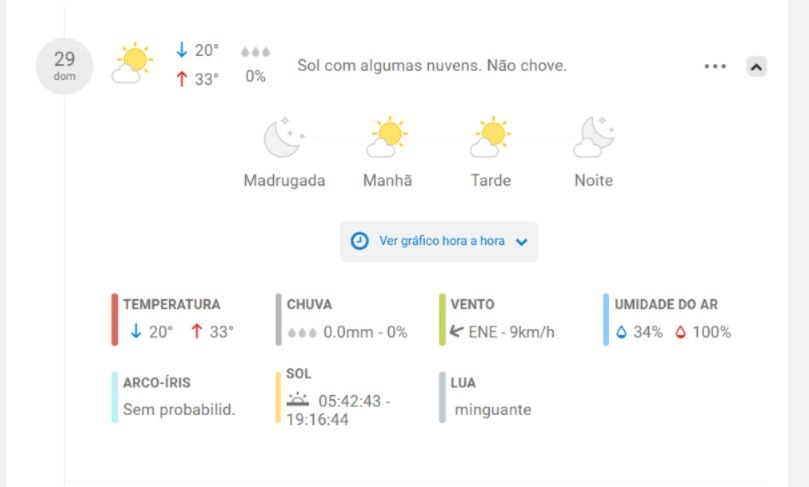Click the sunrise icon under SOL
Image resolution: width=809 pixels, height=487 pixels.
tap(298, 400)
